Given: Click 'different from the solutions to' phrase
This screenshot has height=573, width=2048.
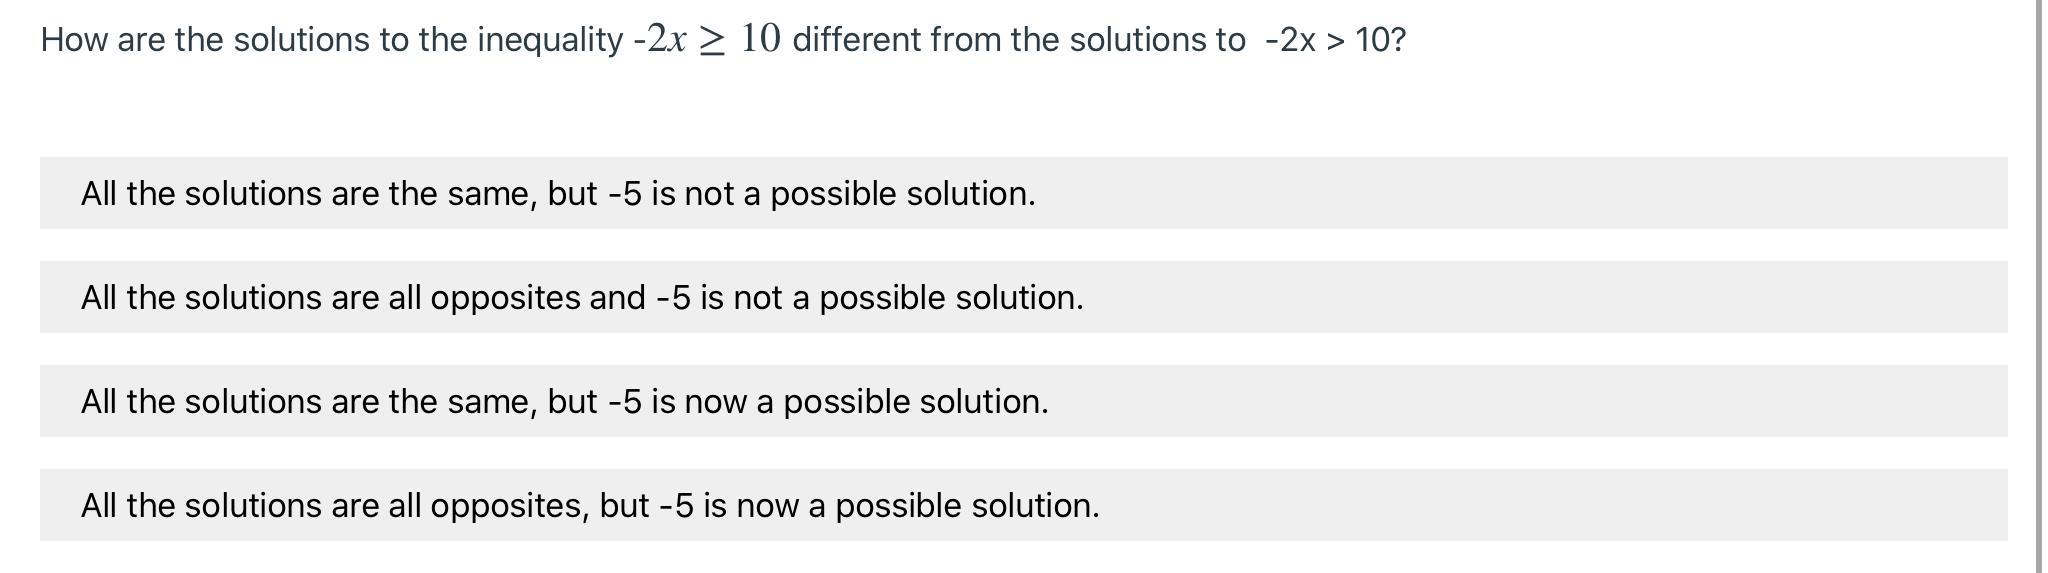Looking at the screenshot, I should pos(1019,40).
